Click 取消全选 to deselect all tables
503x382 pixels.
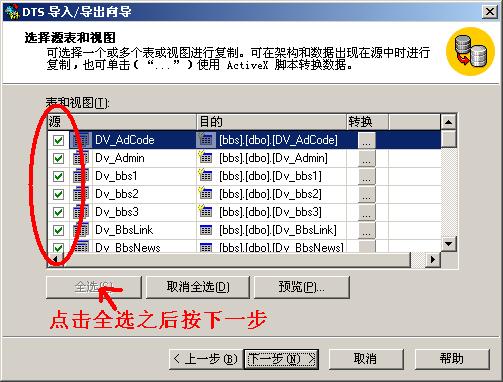pos(198,287)
